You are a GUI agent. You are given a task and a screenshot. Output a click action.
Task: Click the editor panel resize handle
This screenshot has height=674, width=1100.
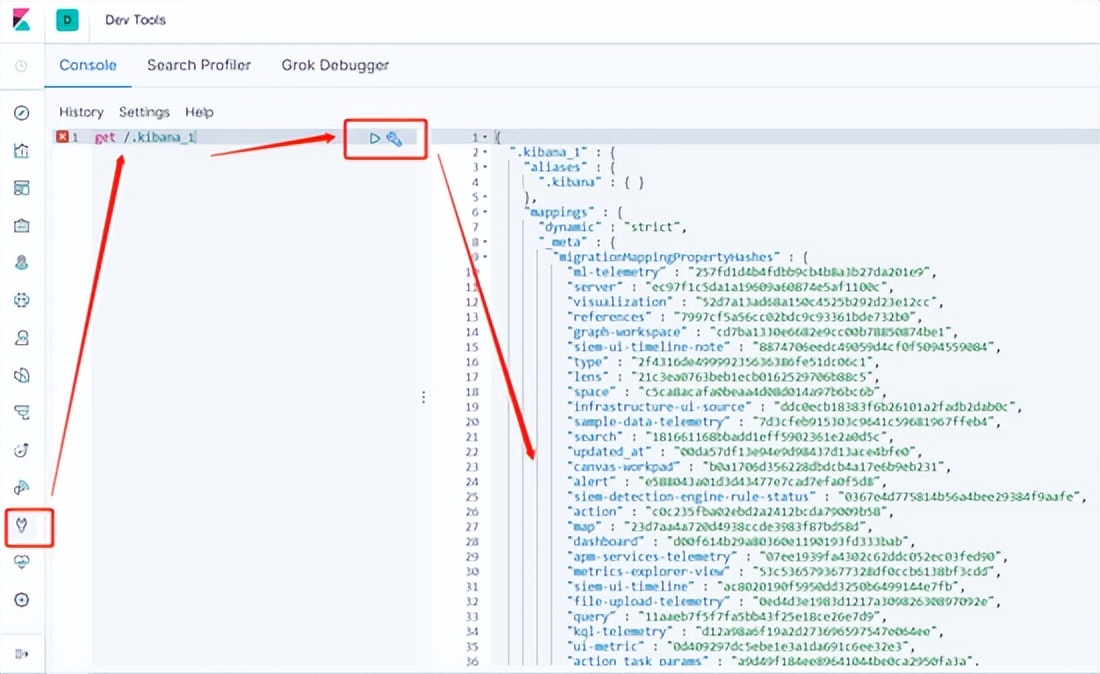pyautogui.click(x=424, y=398)
